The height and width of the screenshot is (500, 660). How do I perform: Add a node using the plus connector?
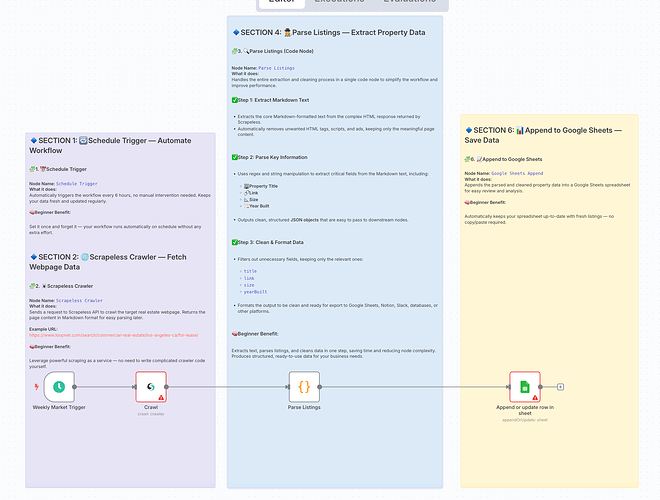pos(560,387)
